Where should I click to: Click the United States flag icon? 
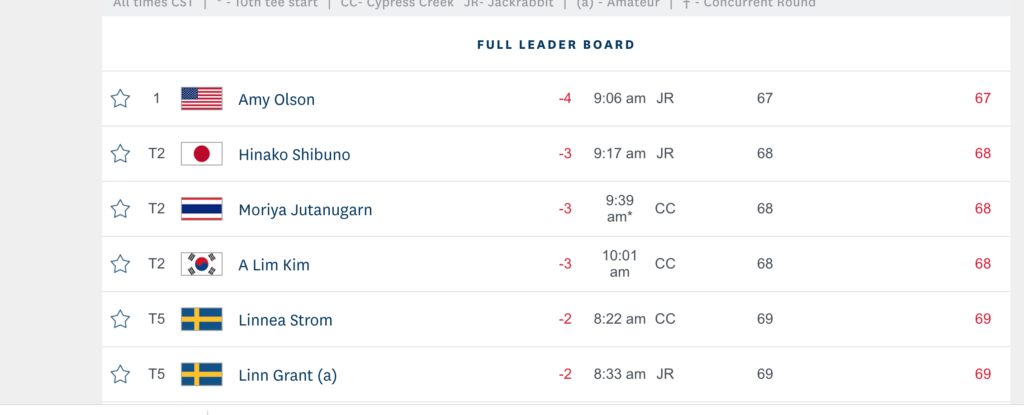(202, 99)
